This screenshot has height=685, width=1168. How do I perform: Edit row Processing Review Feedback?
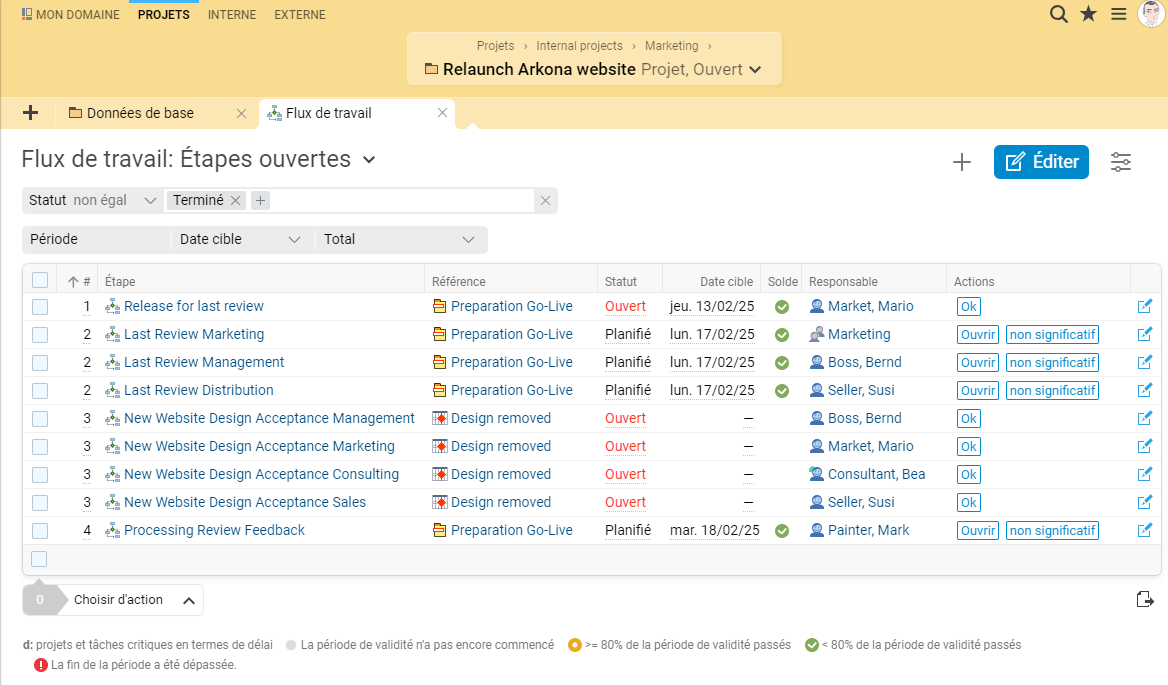point(1145,530)
